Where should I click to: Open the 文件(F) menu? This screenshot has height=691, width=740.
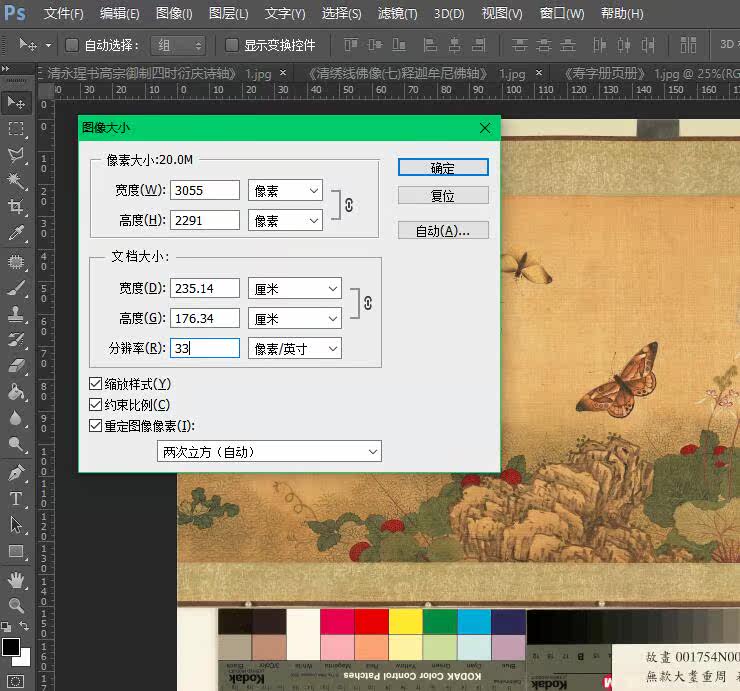(x=63, y=13)
